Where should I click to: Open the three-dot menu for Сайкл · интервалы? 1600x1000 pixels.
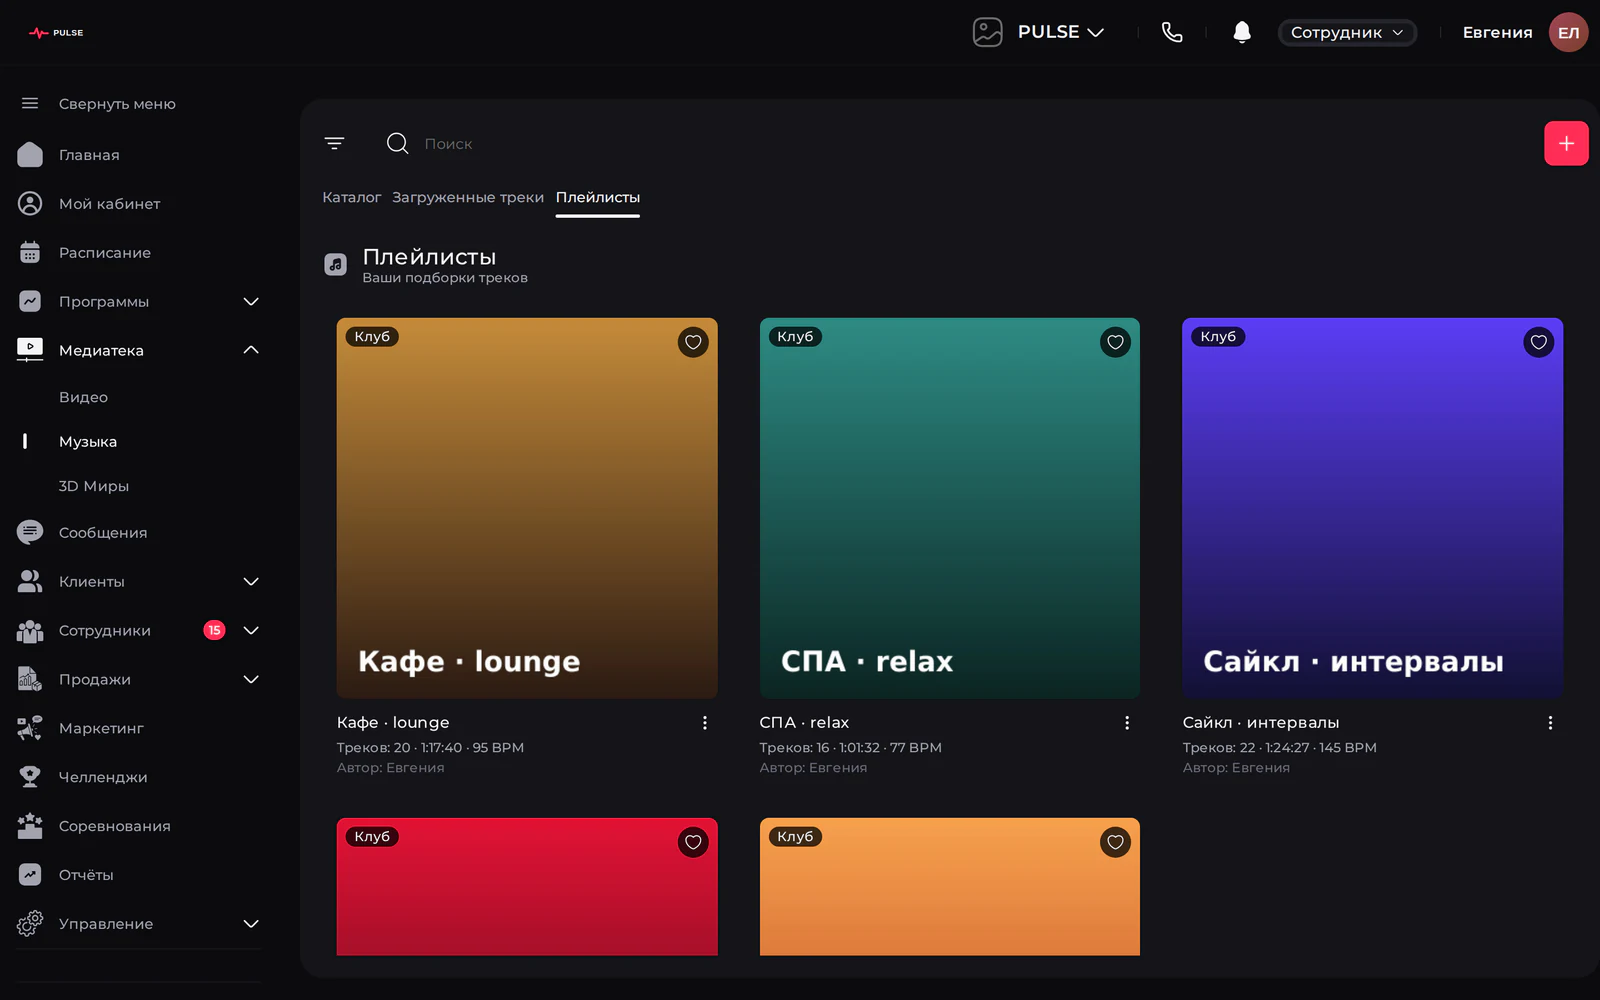[1550, 723]
